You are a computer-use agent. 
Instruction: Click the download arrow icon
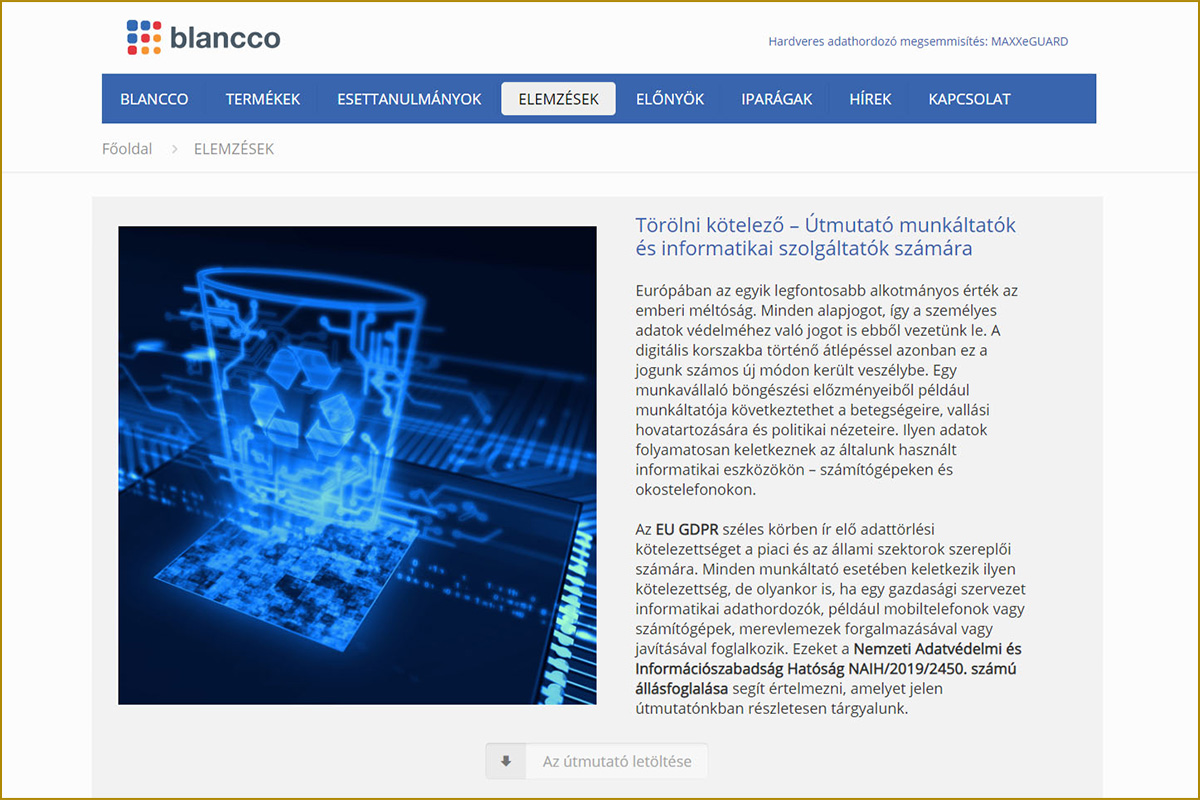tap(506, 761)
